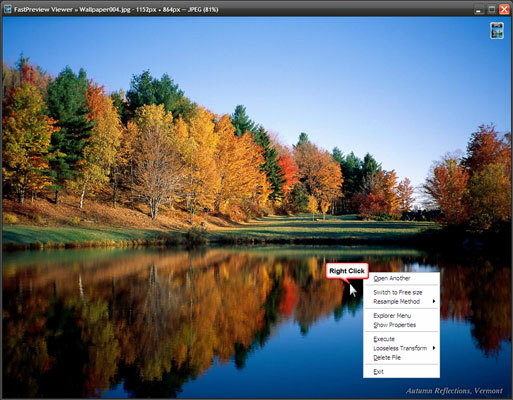Select Show Properties in the context menu
This screenshot has width=513, height=400.
click(394, 325)
